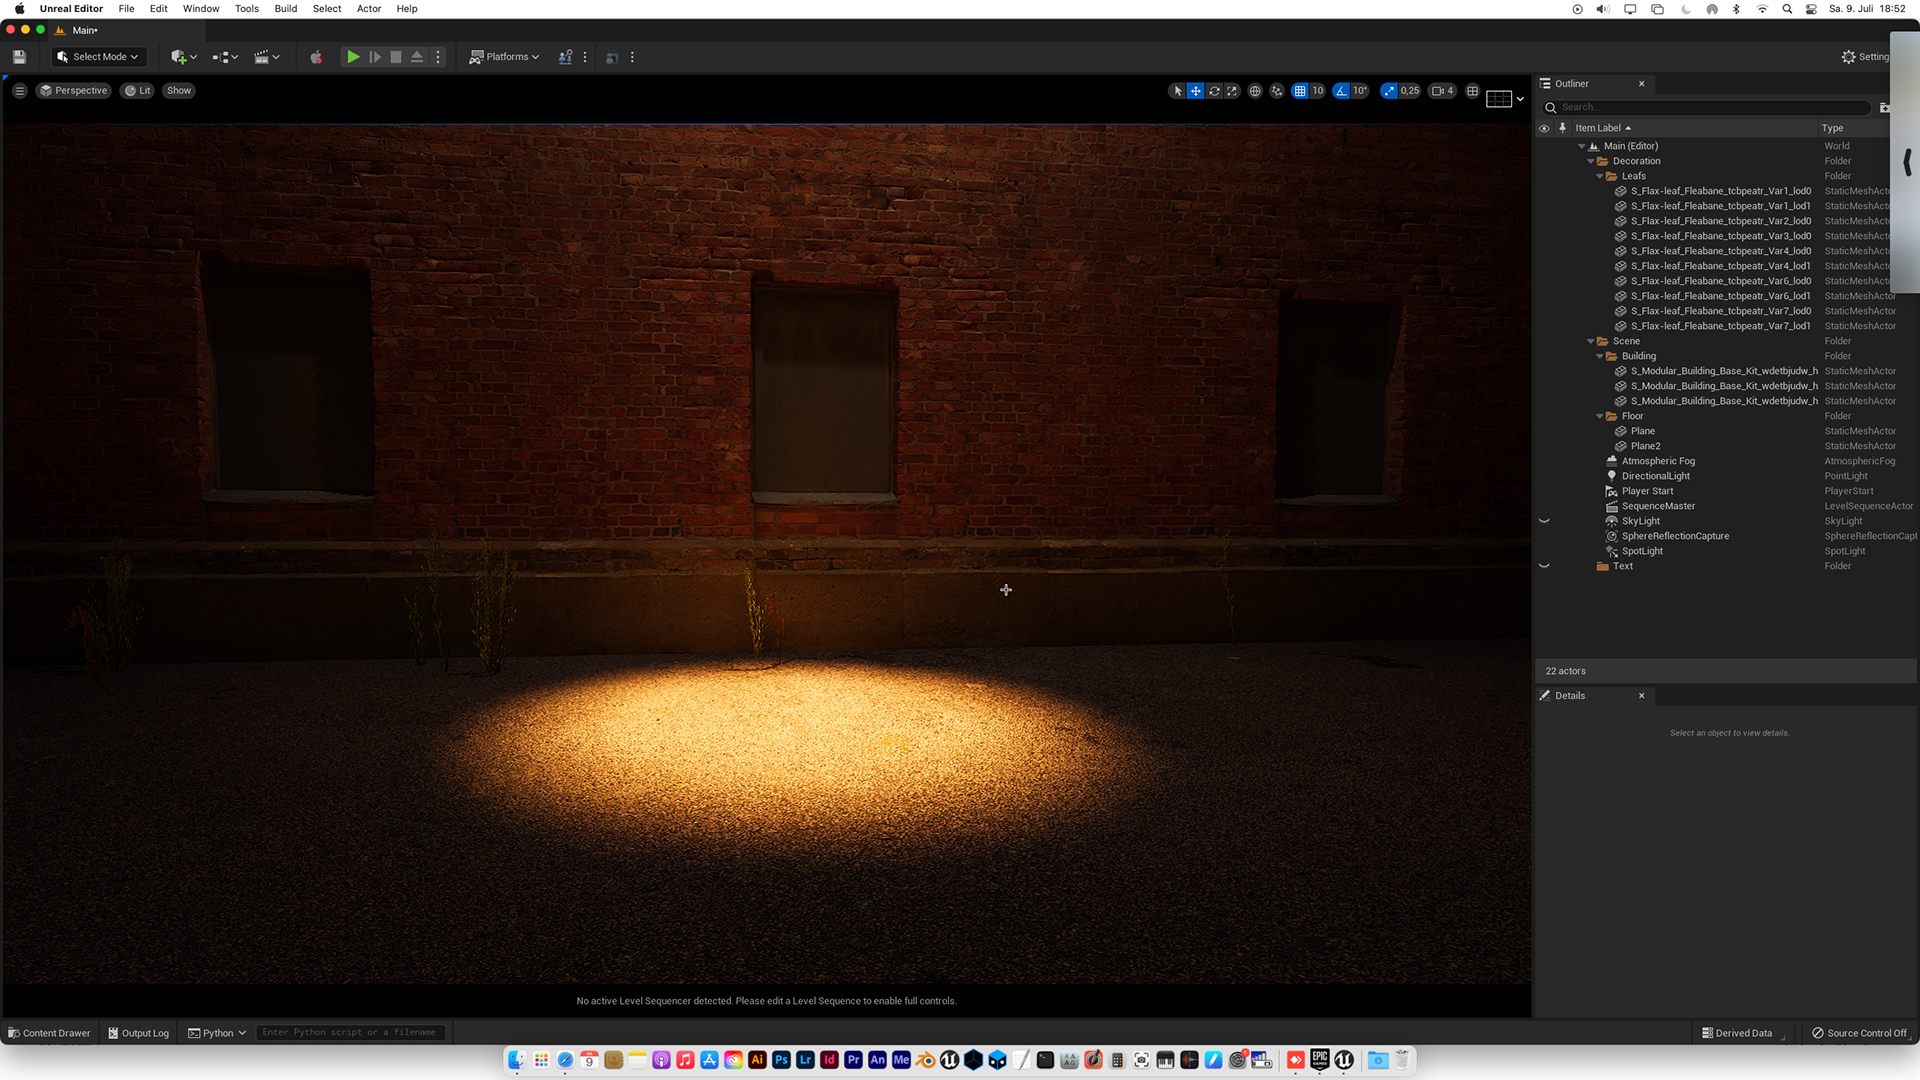Open the cinematics clapperboard menu
The width and height of the screenshot is (1920, 1080).
262,57
